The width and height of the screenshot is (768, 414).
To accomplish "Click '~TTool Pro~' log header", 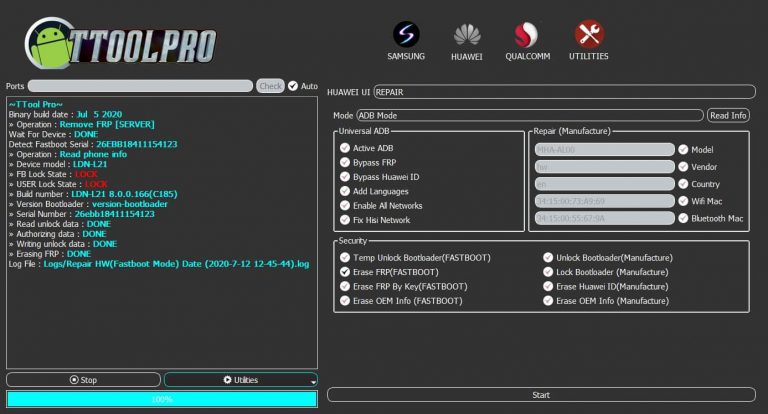I will pos(36,104).
